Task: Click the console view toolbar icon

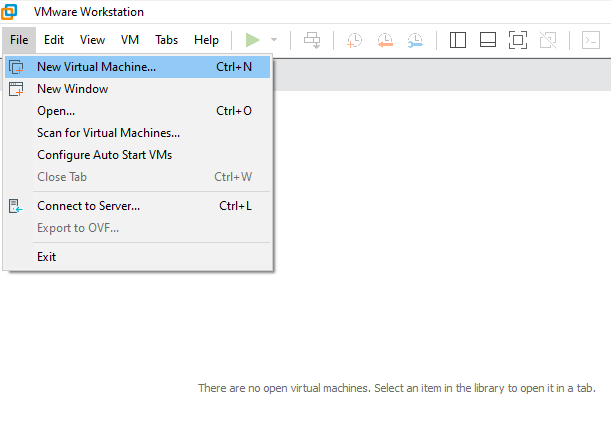Action: click(x=591, y=40)
